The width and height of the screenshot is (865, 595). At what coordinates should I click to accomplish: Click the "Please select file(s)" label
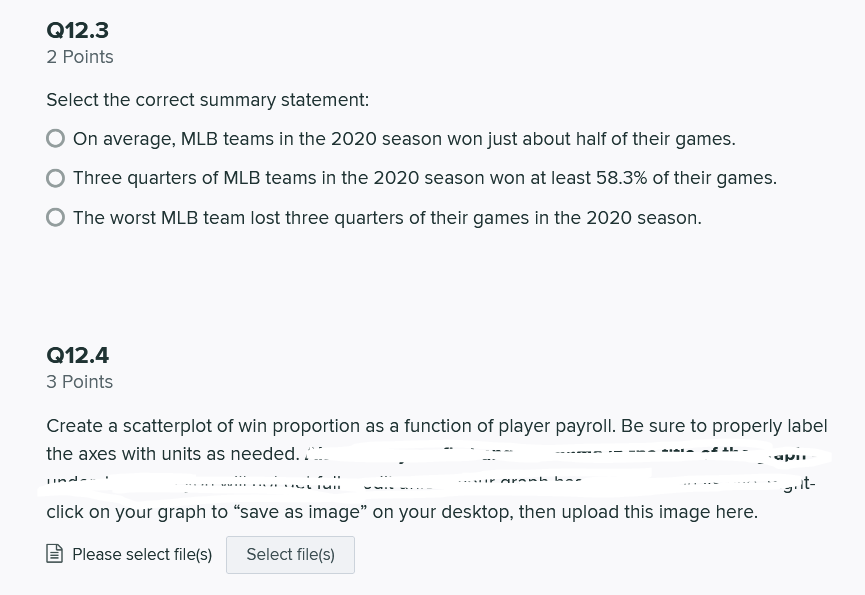pyautogui.click(x=142, y=555)
